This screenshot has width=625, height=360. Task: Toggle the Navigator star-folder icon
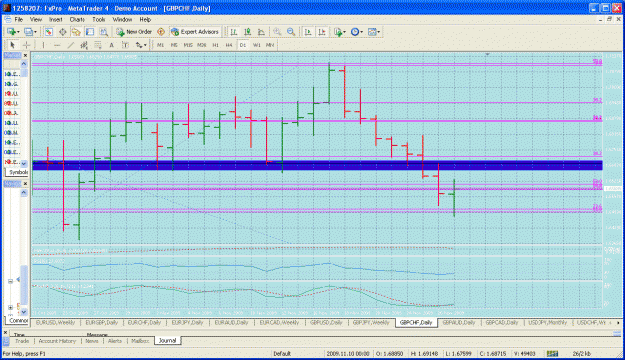coord(76,31)
